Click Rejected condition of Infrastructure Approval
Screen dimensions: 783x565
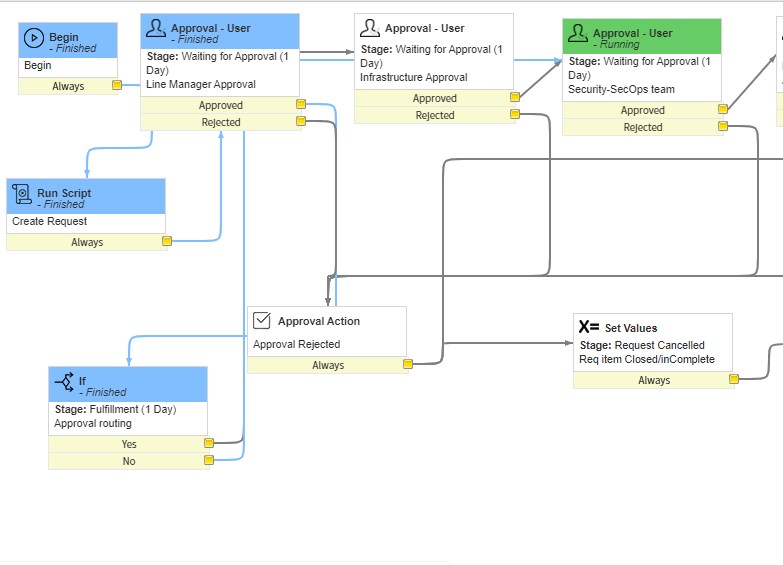[434, 115]
